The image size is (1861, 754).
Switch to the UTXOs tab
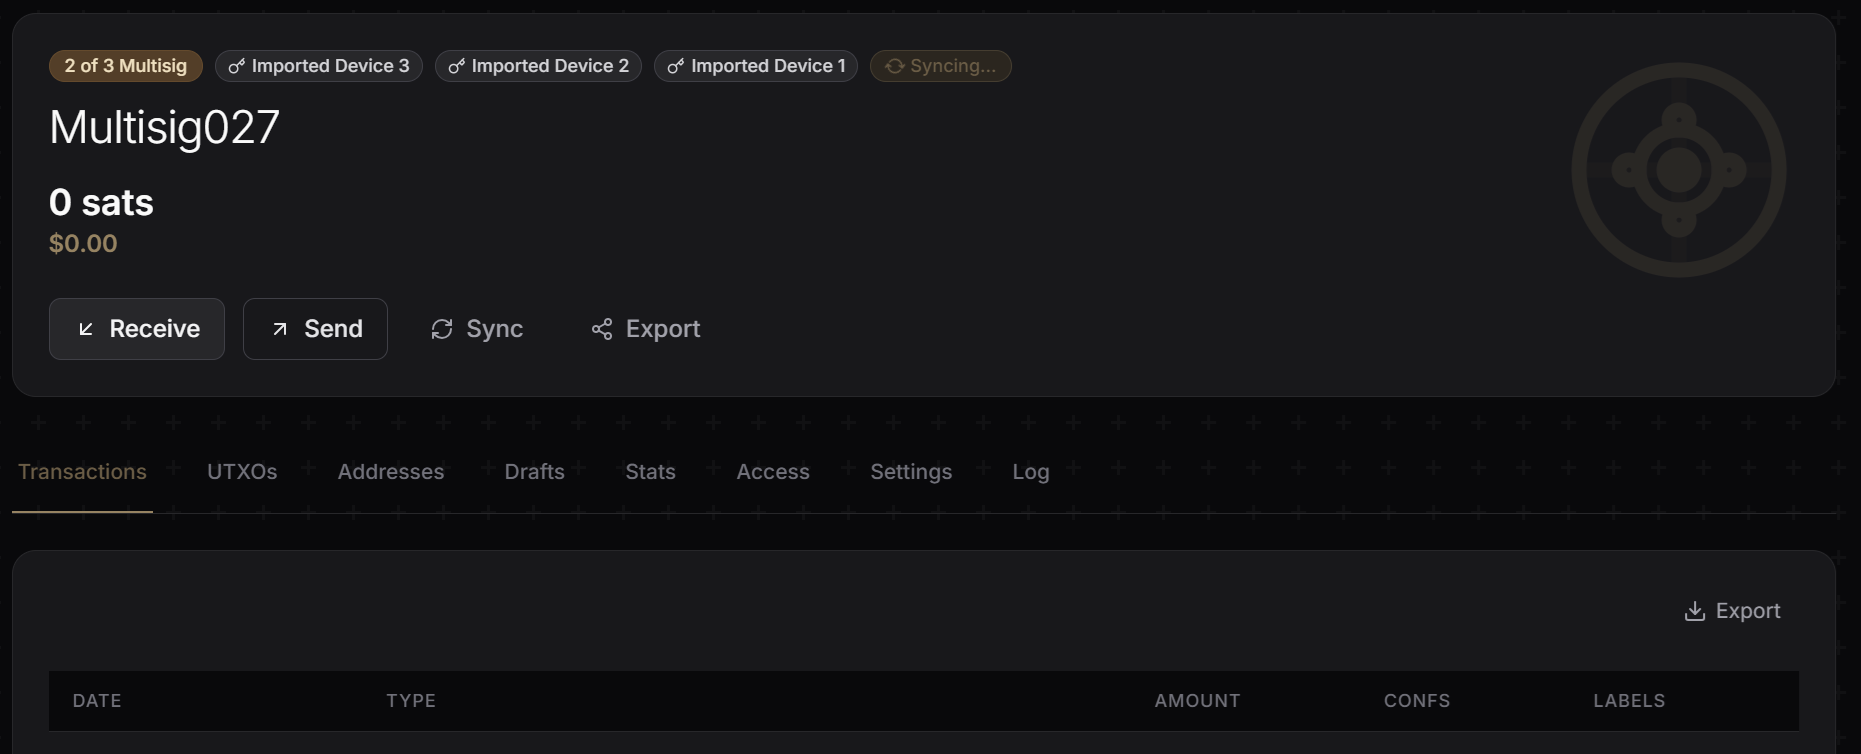coord(242,472)
